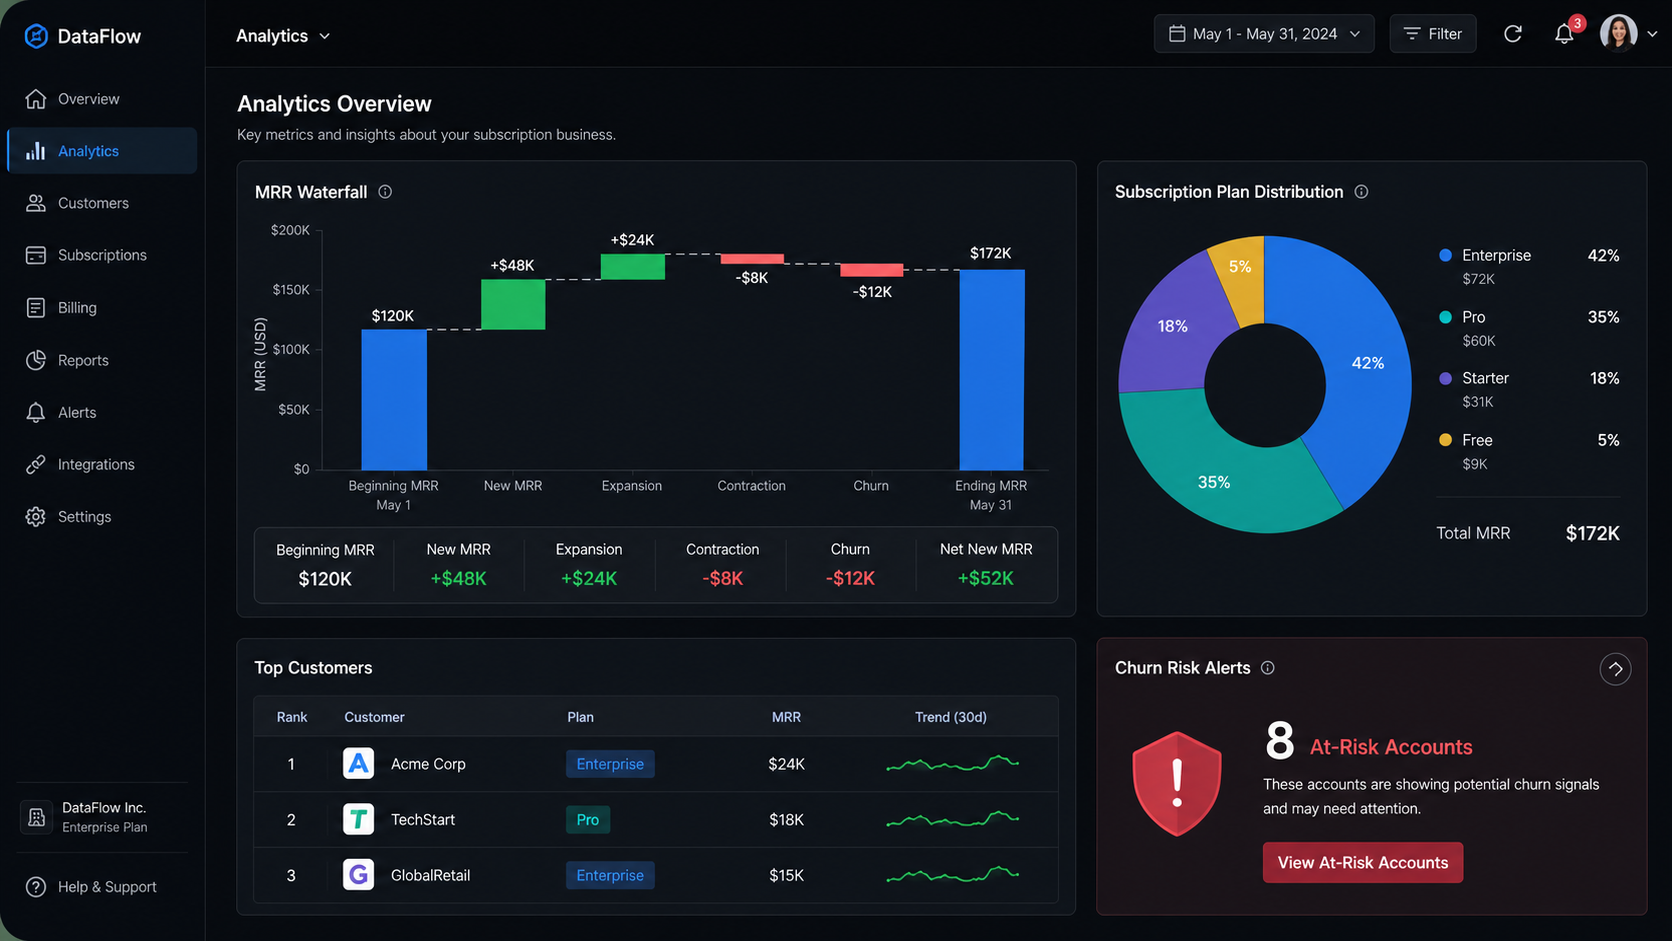Click the Pro plan tag for TechStart
This screenshot has width=1672, height=941.
pyautogui.click(x=588, y=820)
